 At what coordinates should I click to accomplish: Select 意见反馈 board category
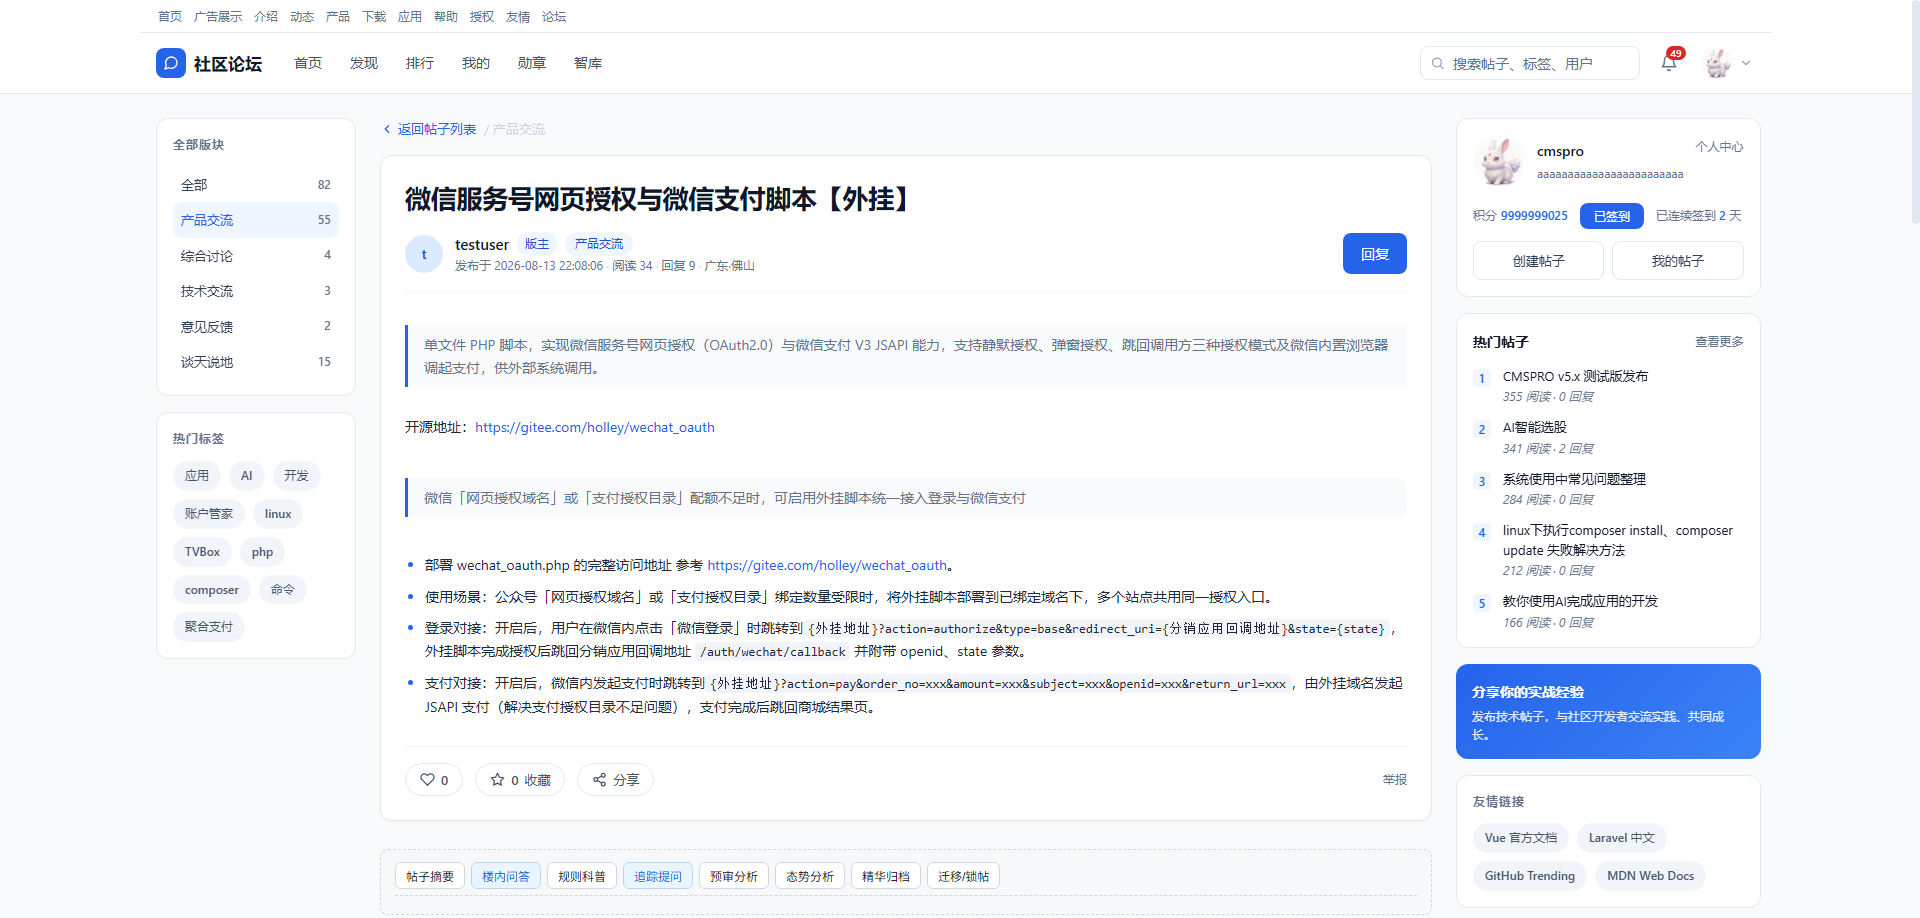tap(256, 327)
